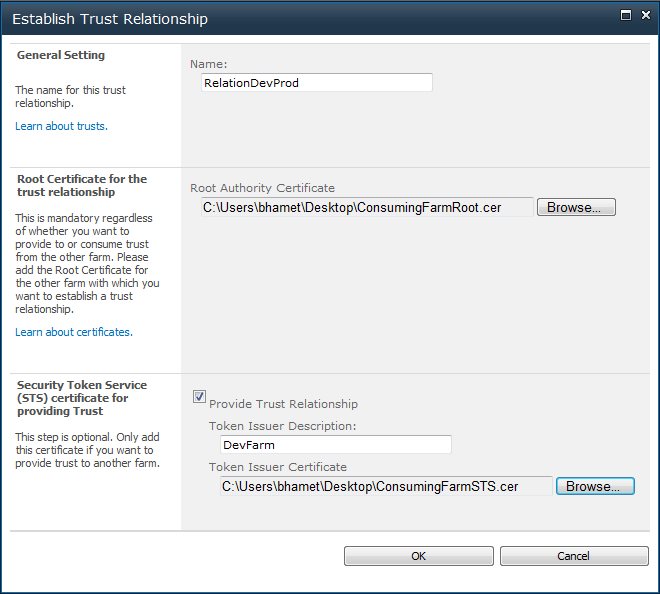Click the Name: label
The height and width of the screenshot is (594, 660).
[x=209, y=64]
